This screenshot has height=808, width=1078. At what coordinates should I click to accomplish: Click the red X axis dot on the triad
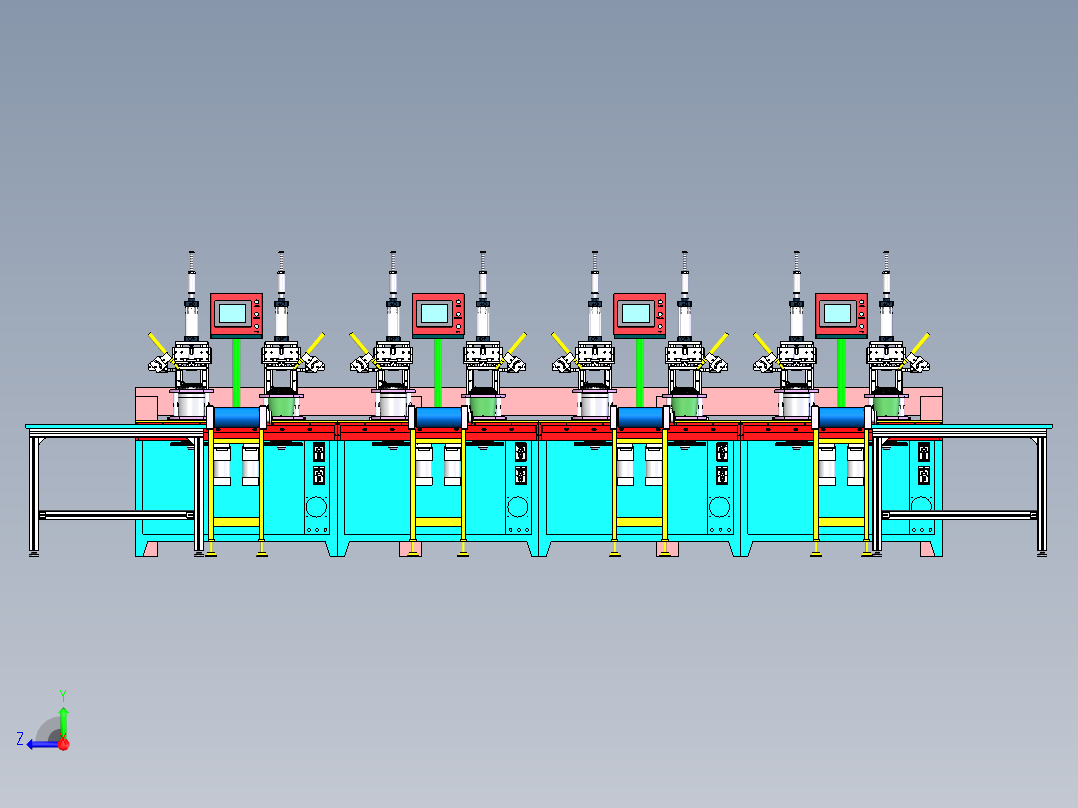(64, 744)
